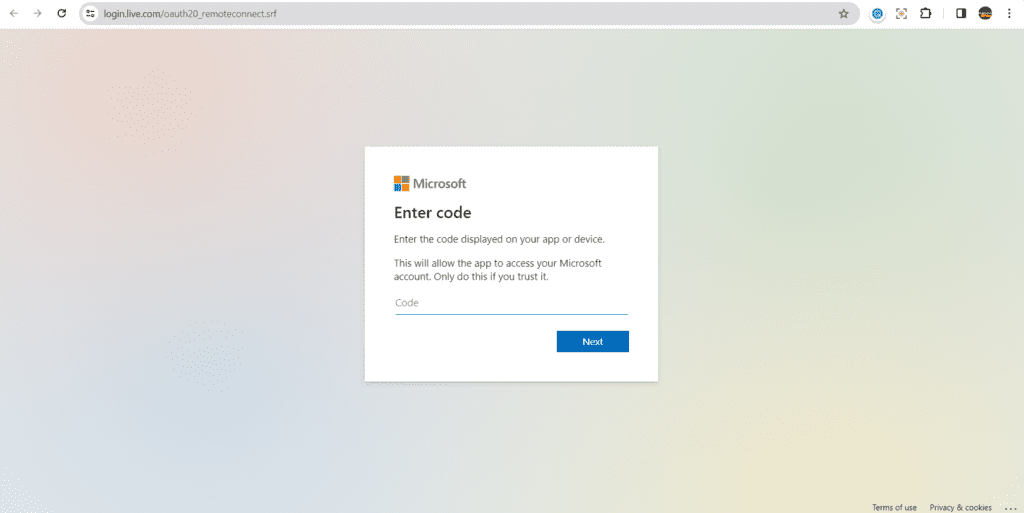Toggle the browser side panel icon
This screenshot has width=1024, height=513.
961,14
